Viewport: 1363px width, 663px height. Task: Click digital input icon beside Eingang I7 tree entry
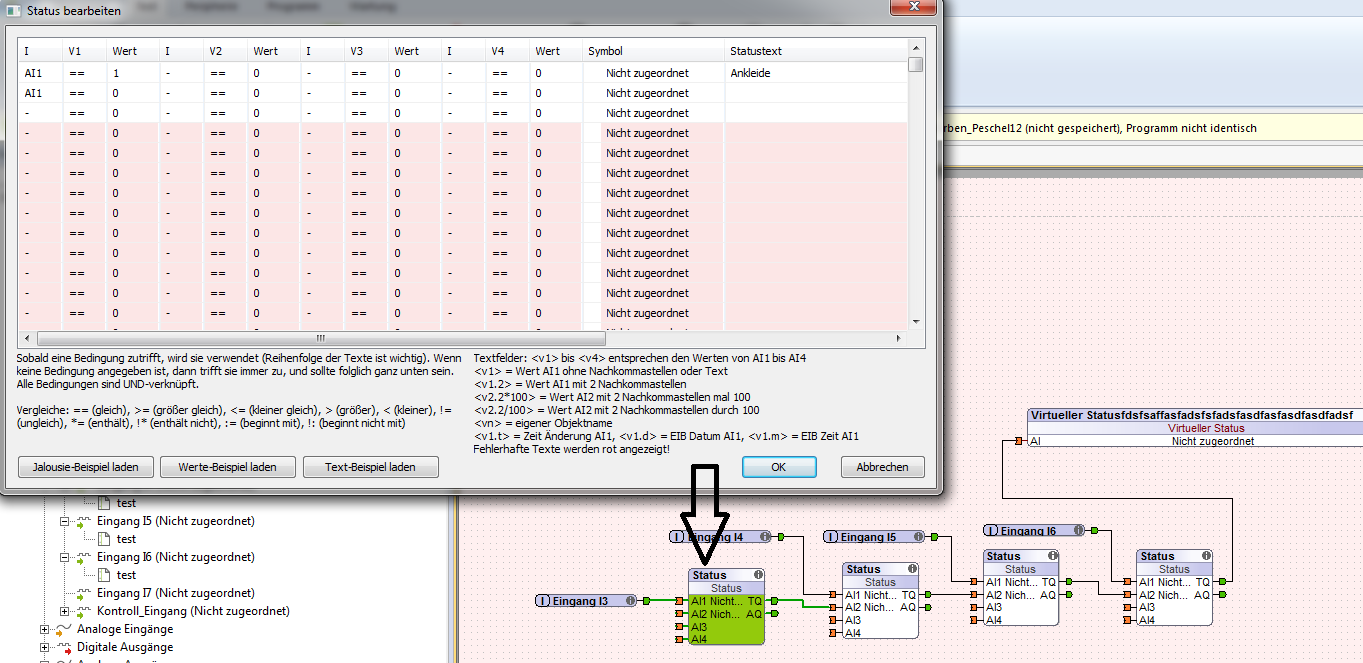coord(85,594)
